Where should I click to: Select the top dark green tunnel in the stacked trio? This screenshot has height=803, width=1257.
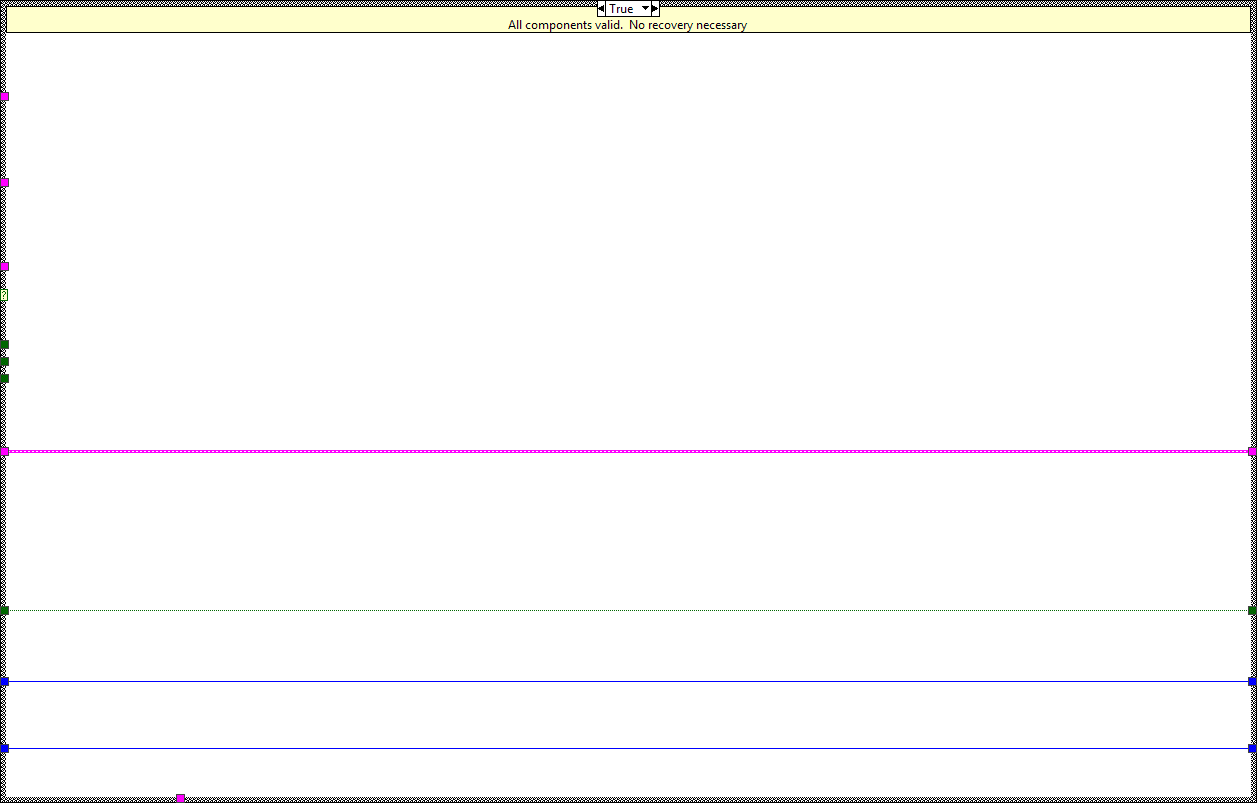(4, 344)
